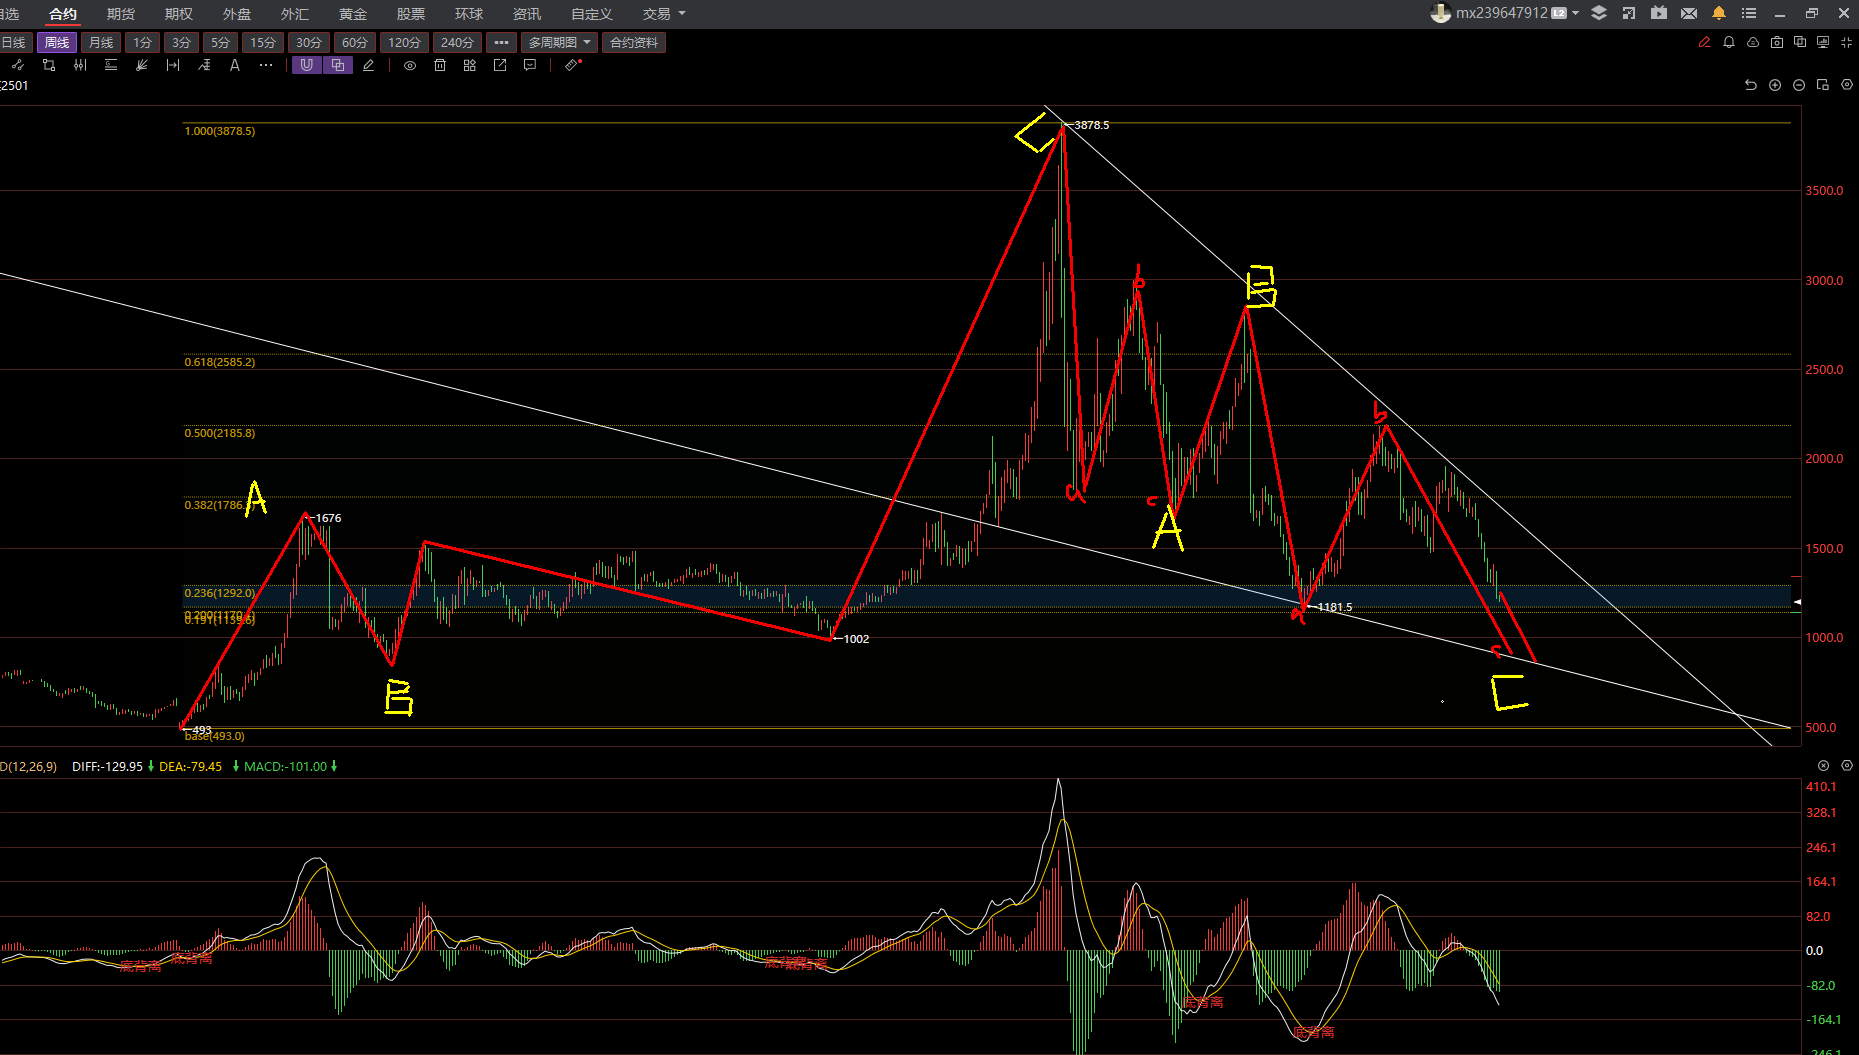Zoom out the chart with minus circle
Screen dimensions: 1859x1055
point(1799,85)
